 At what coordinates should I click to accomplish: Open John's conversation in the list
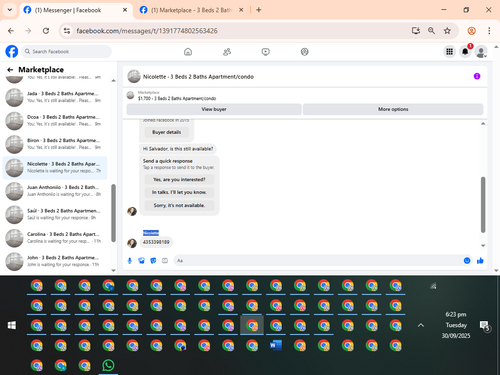pyautogui.click(x=55, y=261)
